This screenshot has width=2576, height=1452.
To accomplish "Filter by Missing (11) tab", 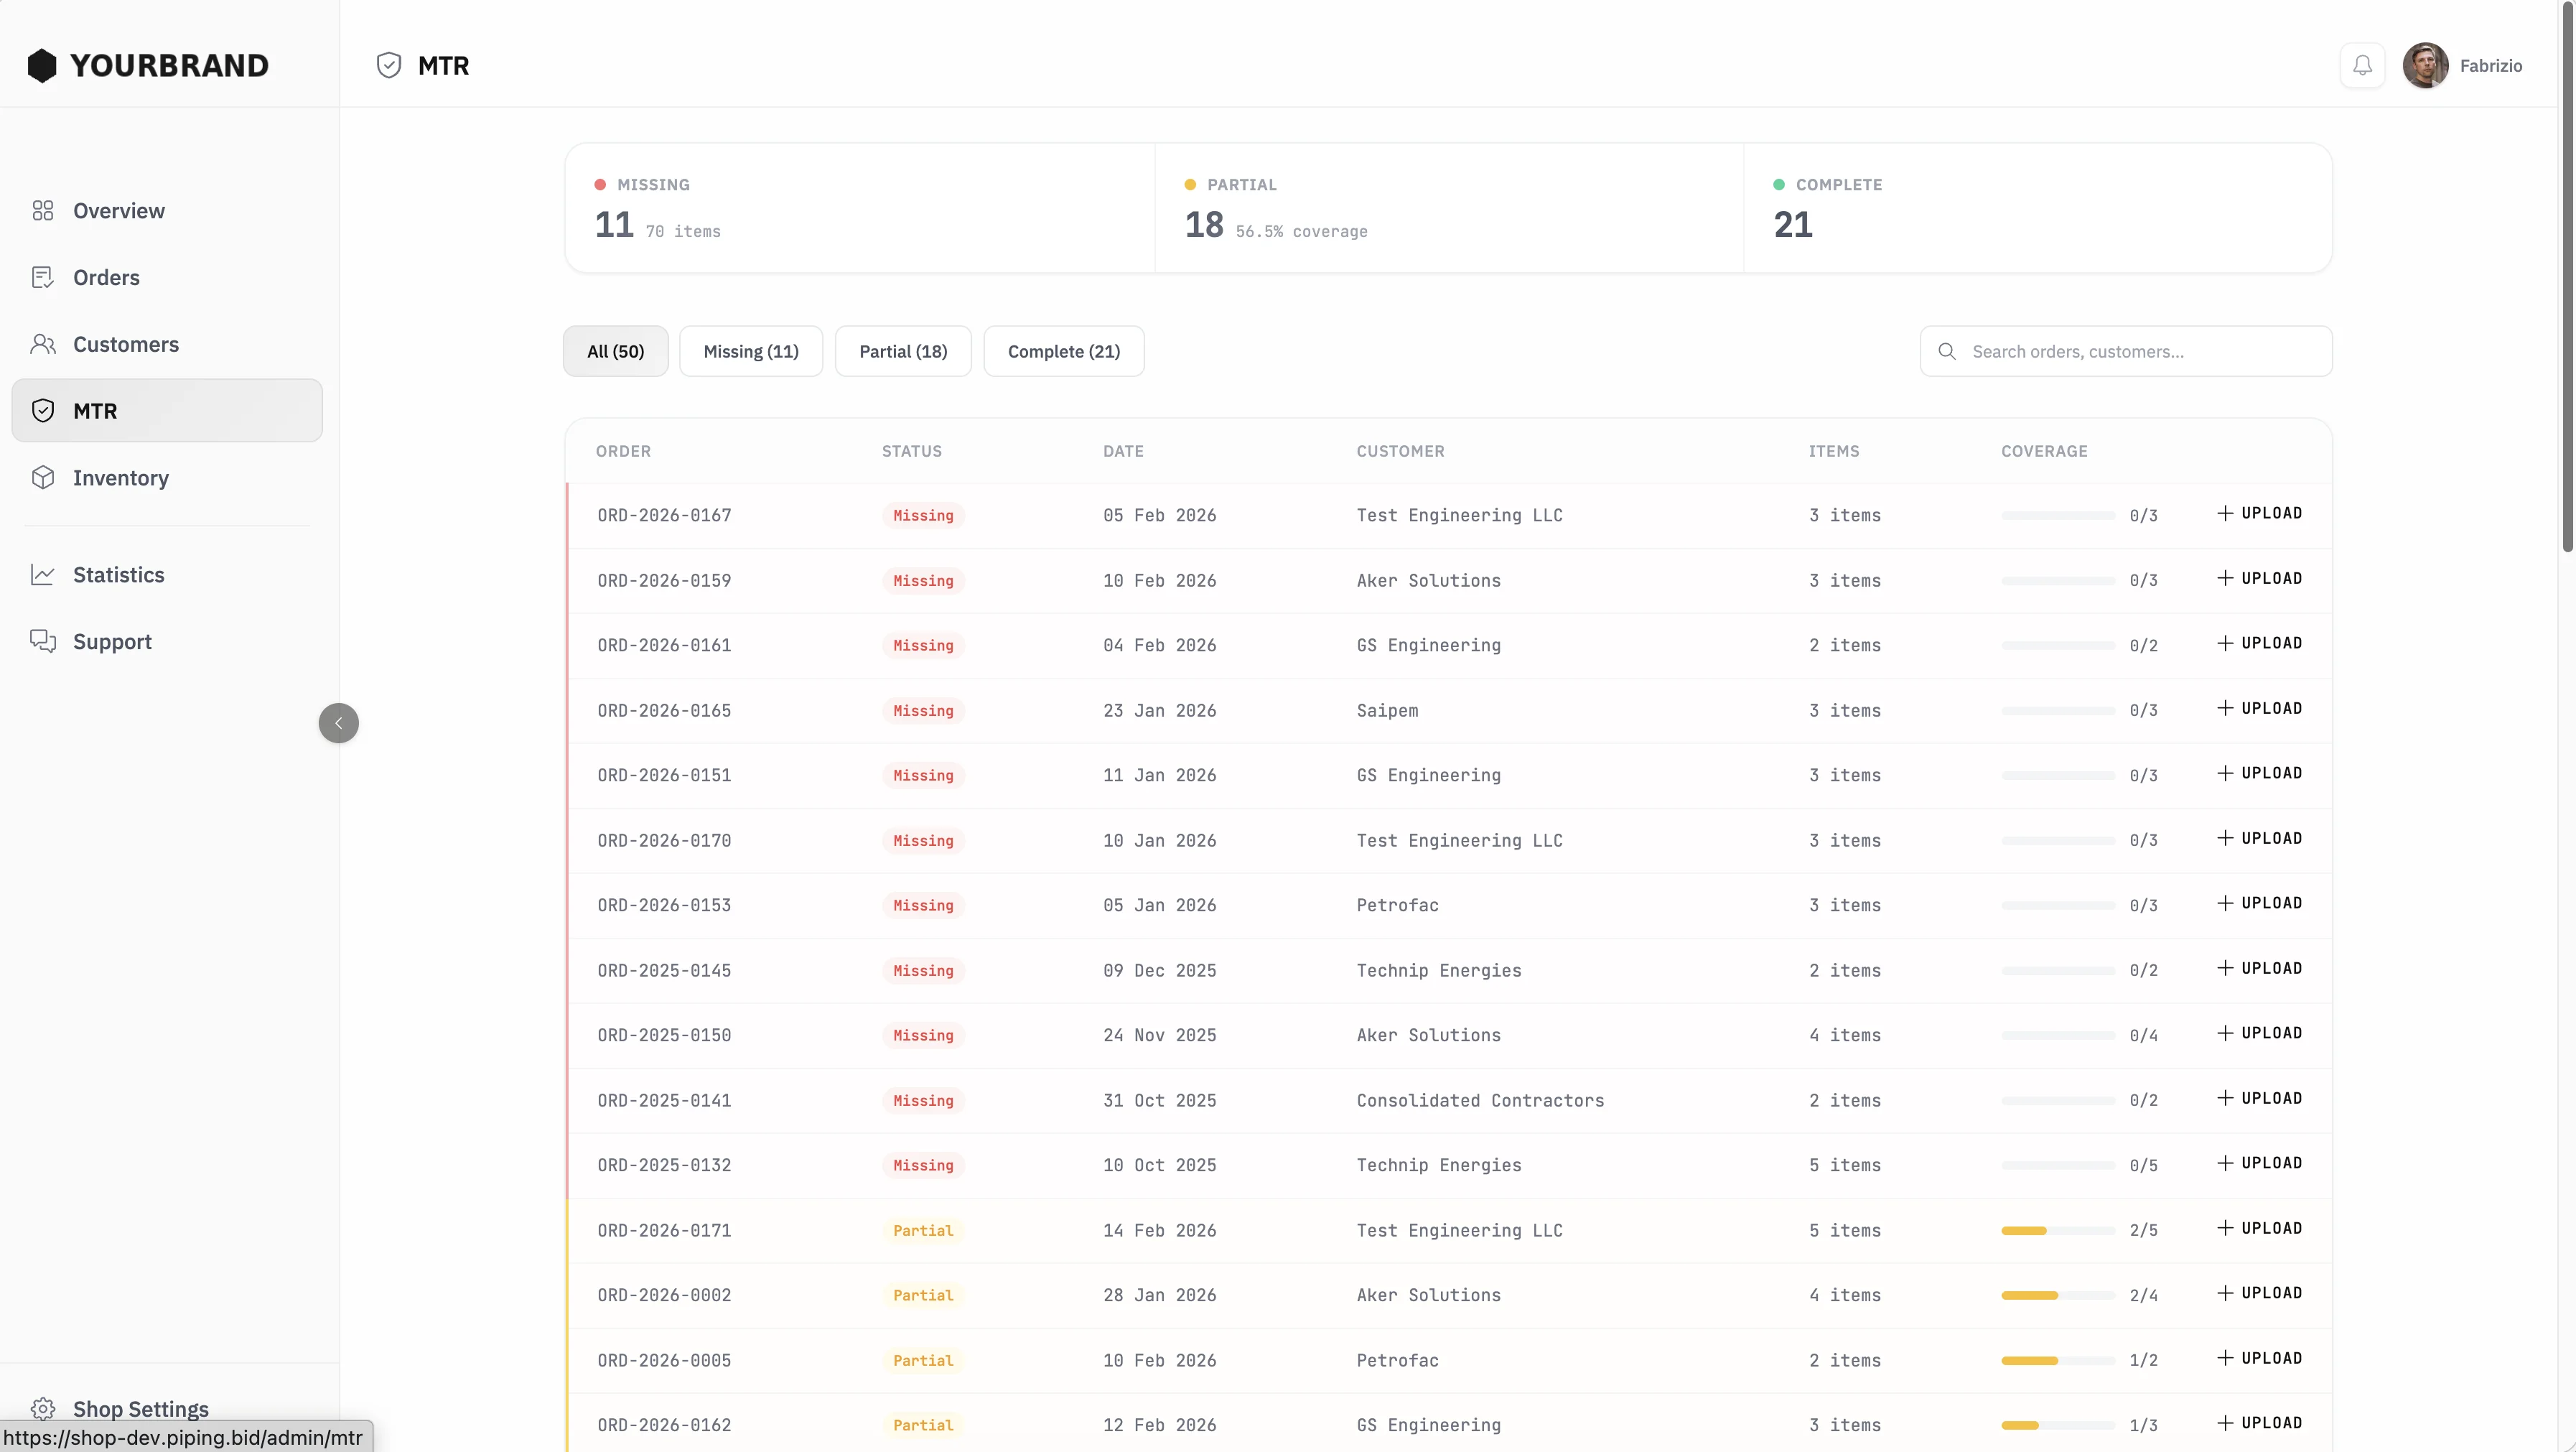I will (750, 352).
